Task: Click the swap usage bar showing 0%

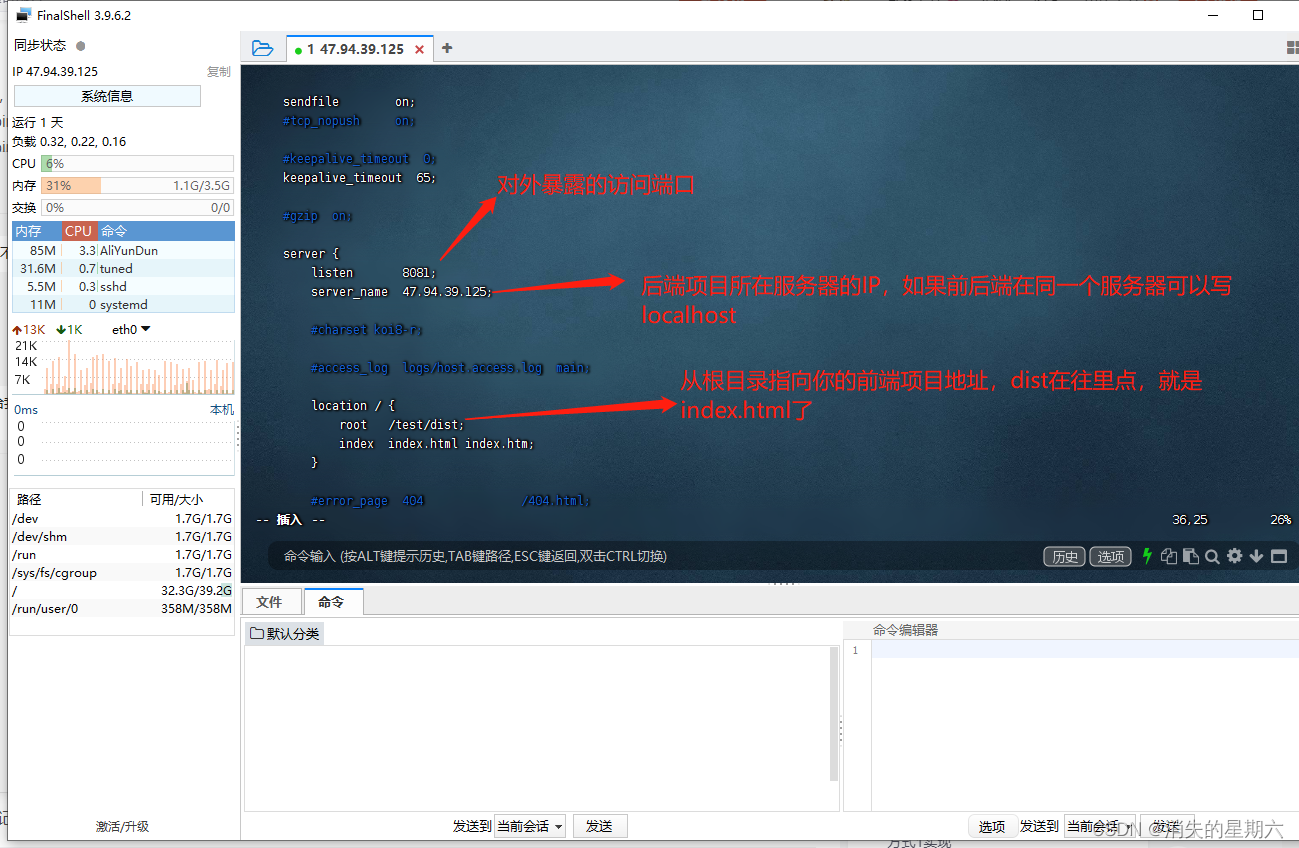Action: coord(137,208)
